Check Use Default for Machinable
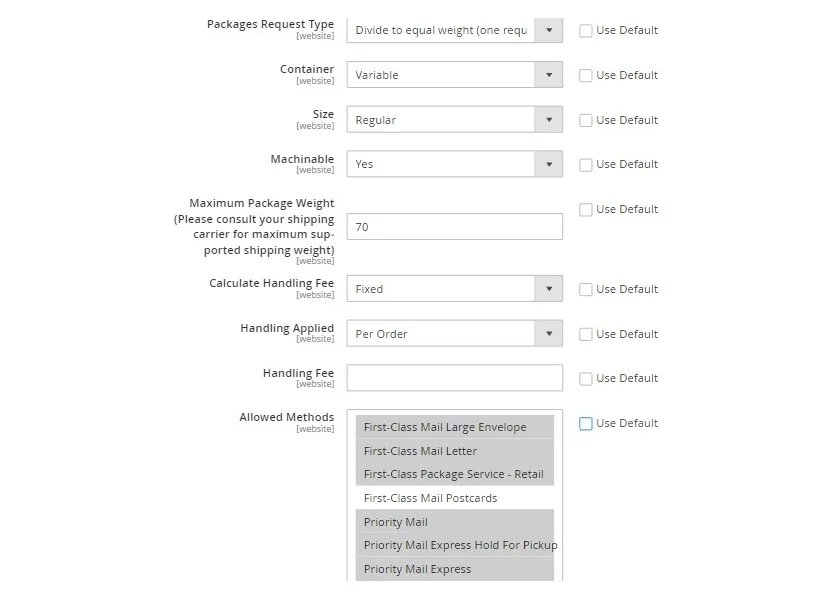The width and height of the screenshot is (837, 600). pyautogui.click(x=585, y=164)
